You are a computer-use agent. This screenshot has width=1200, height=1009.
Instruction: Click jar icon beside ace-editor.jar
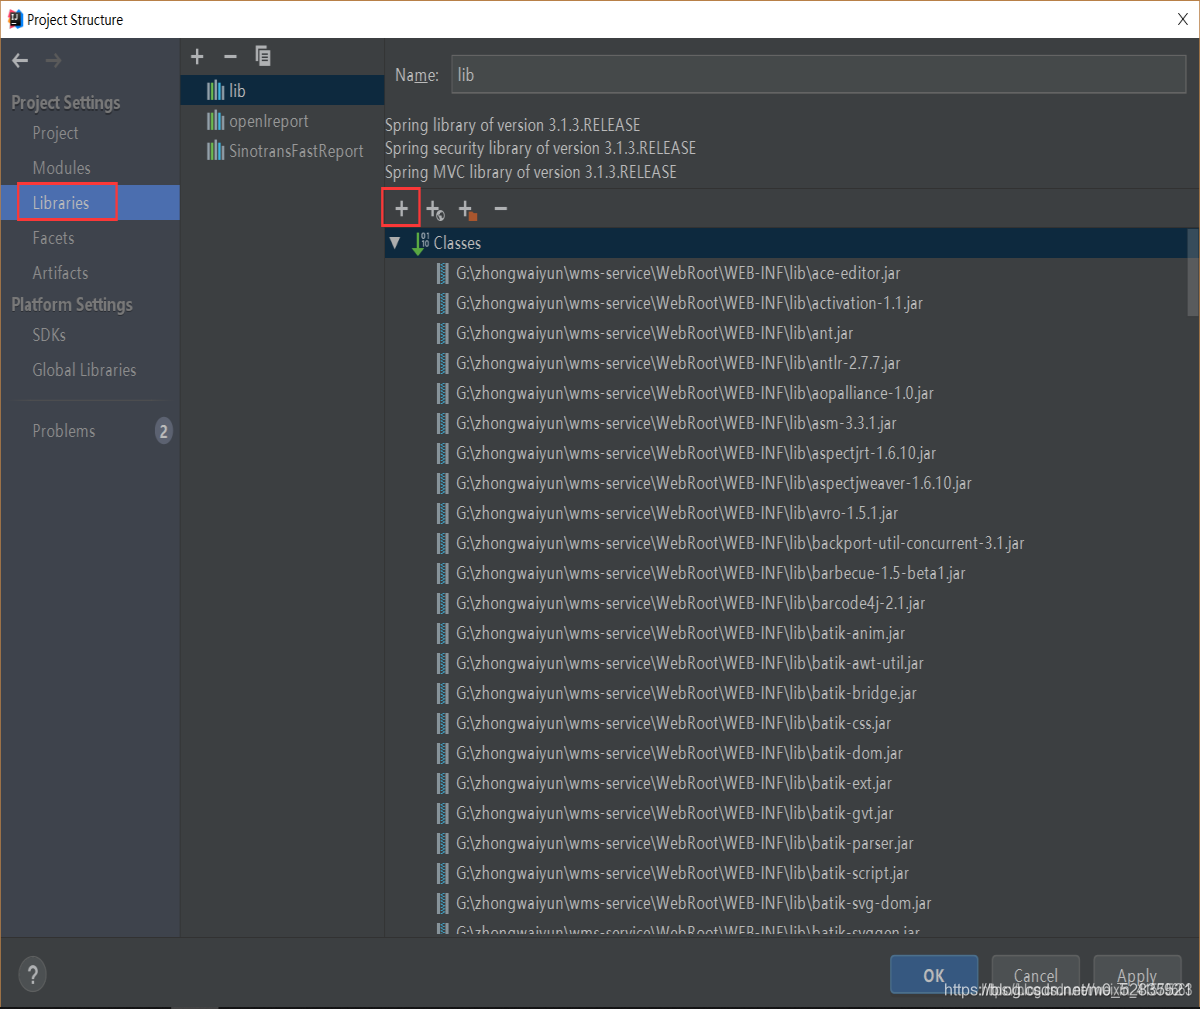coord(443,273)
